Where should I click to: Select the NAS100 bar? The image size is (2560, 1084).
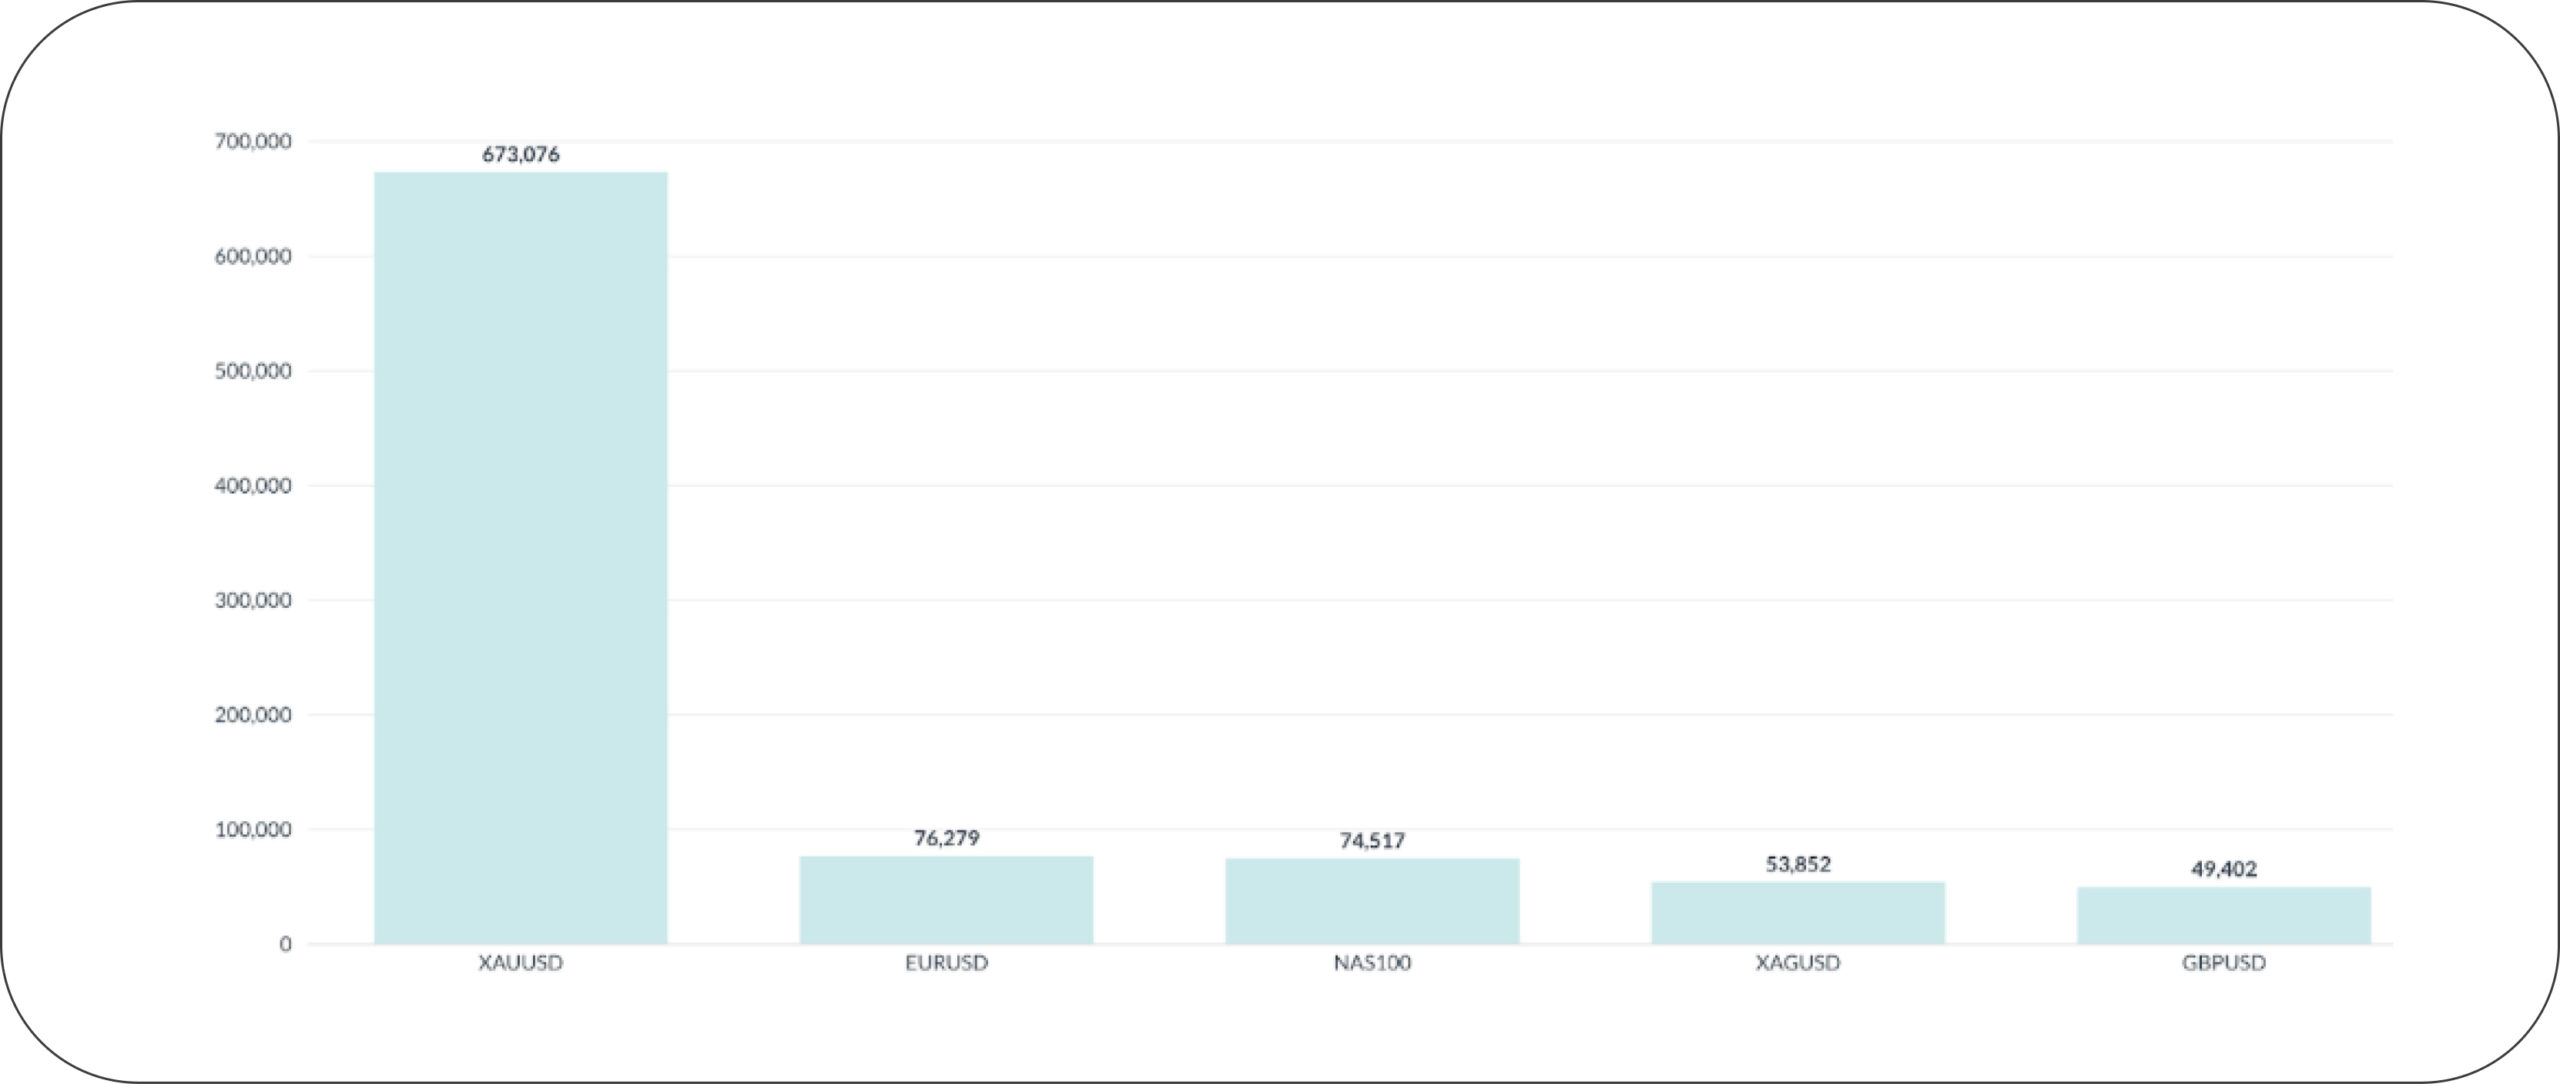(x=1372, y=901)
